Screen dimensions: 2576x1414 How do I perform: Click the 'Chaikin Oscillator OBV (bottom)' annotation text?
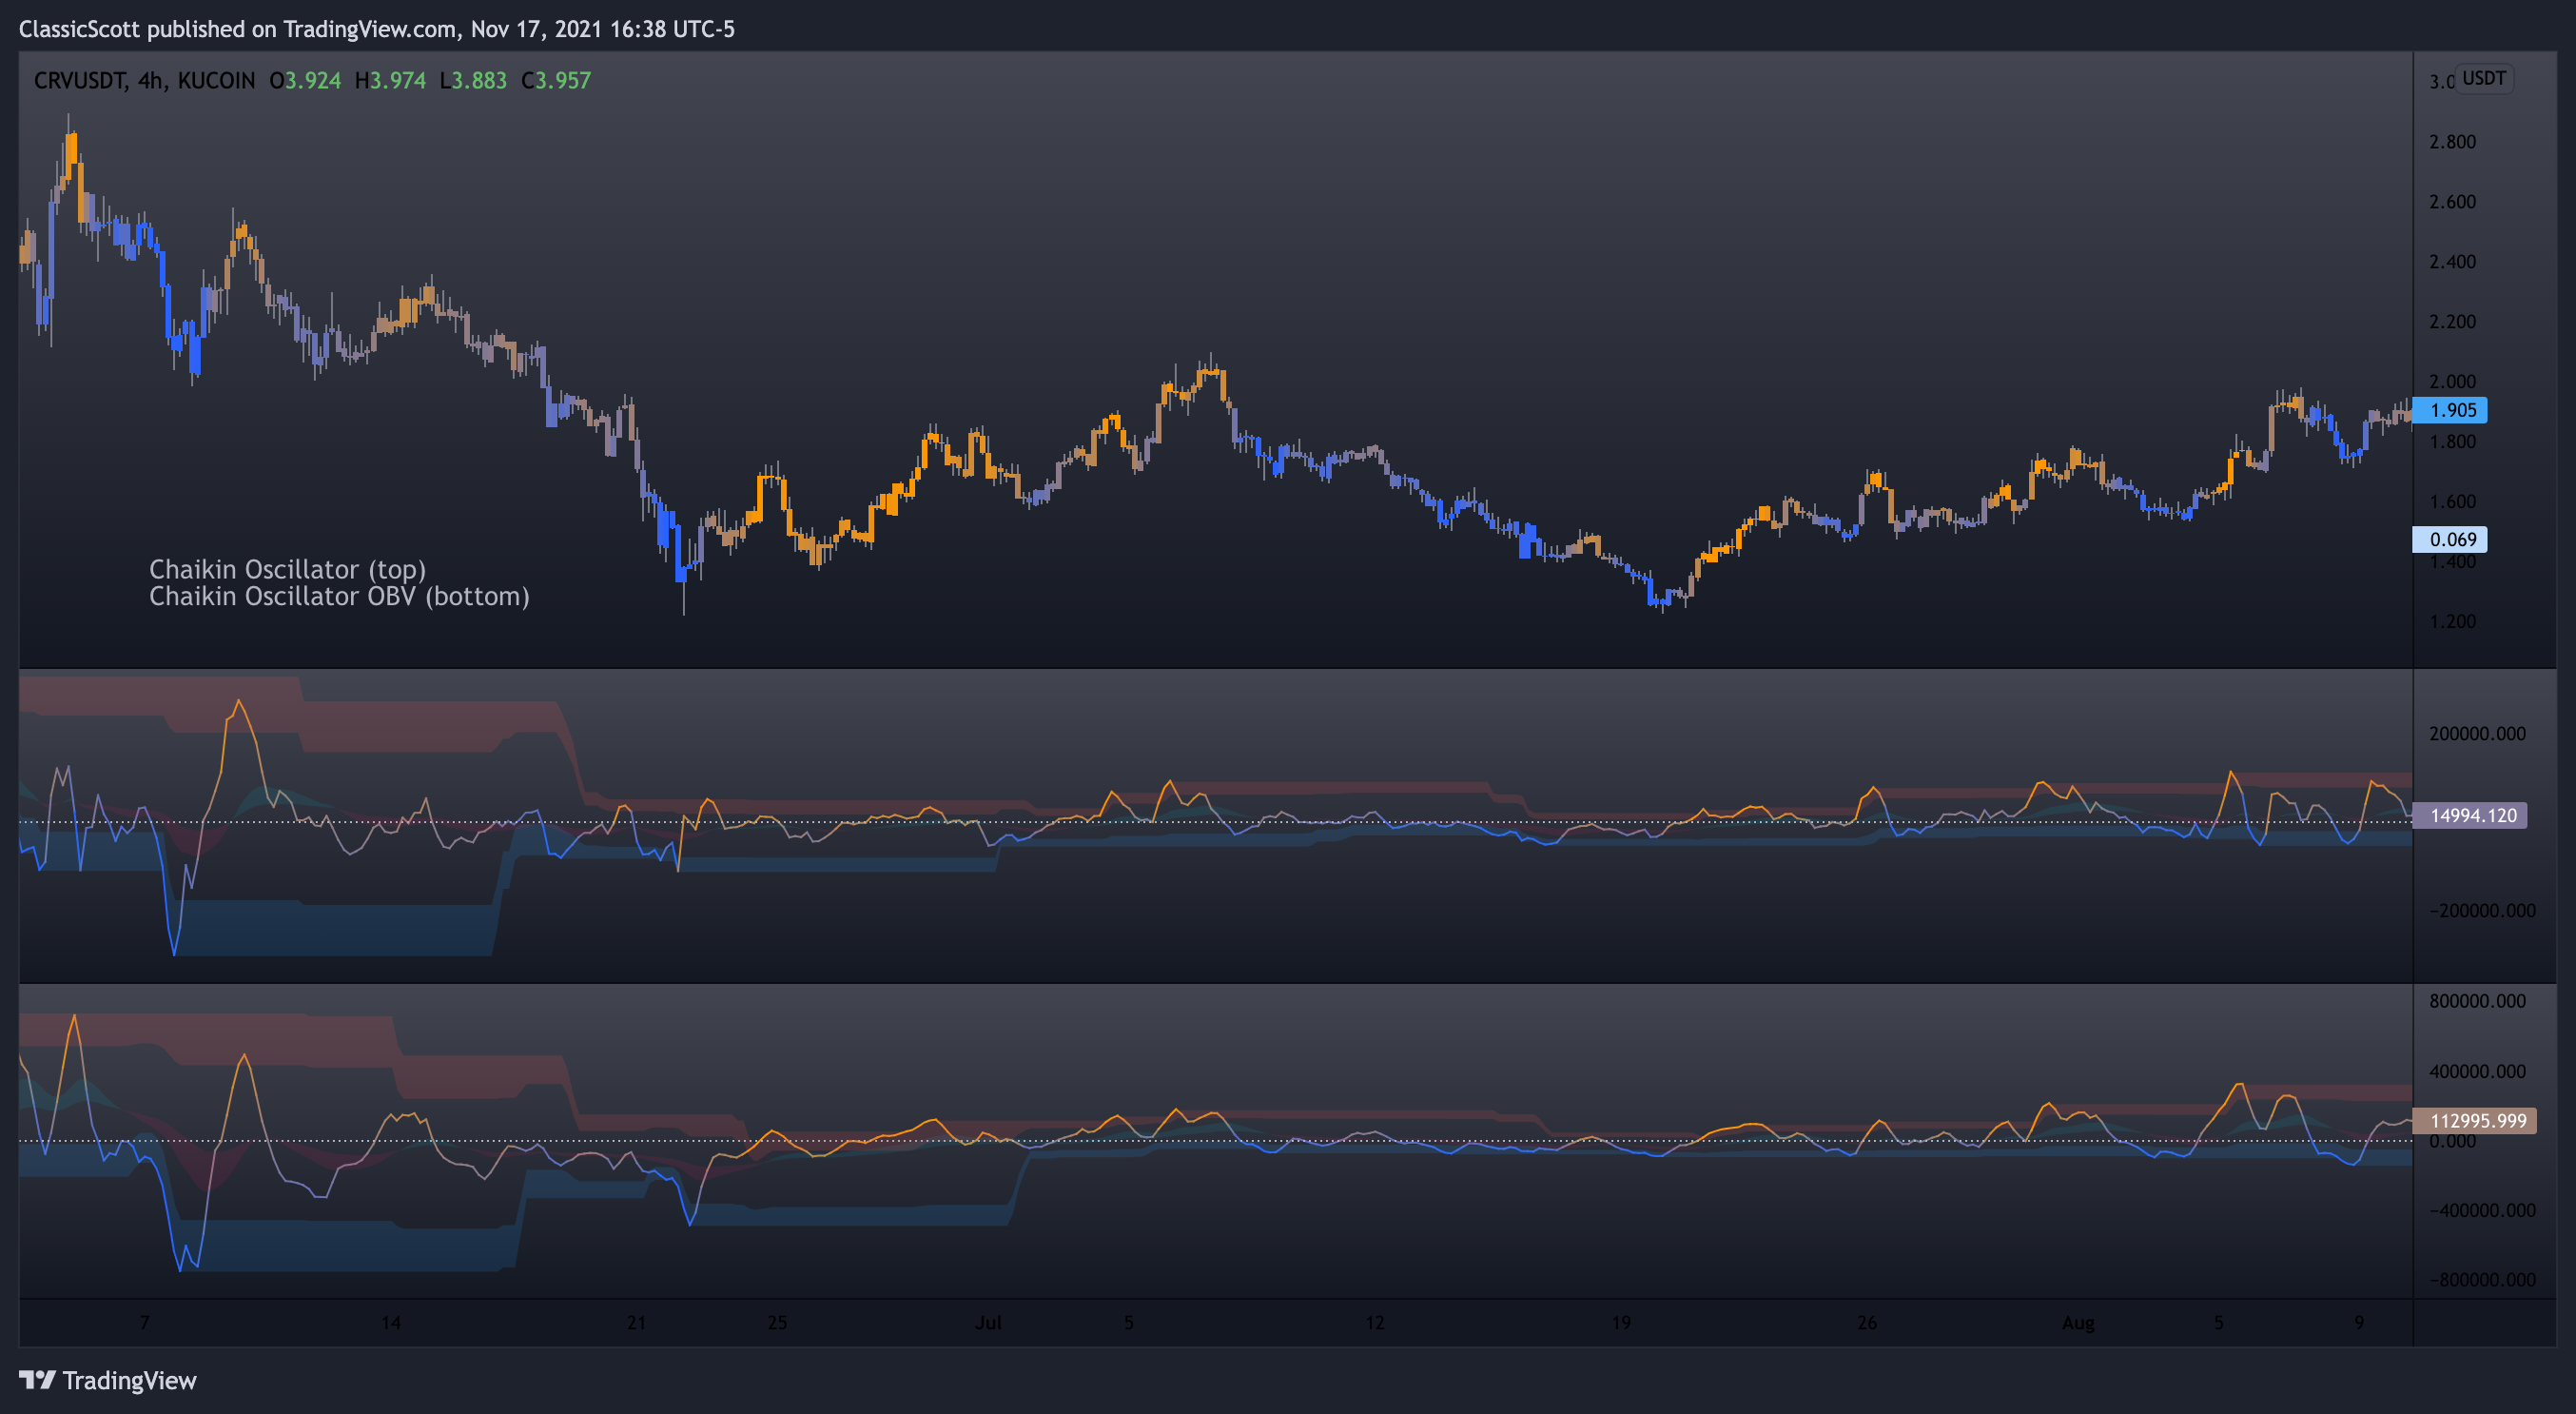[339, 596]
